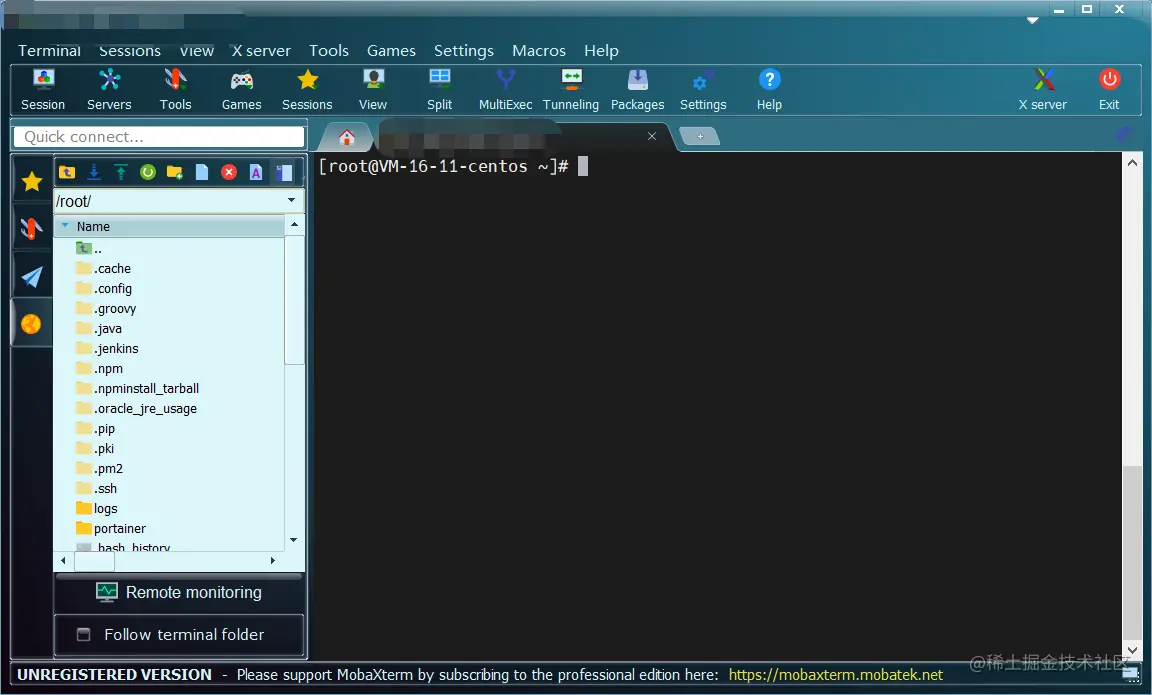Viewport: 1152px width, 695px height.
Task: Click the file list horizontal scroll right arrow
Action: point(273,561)
